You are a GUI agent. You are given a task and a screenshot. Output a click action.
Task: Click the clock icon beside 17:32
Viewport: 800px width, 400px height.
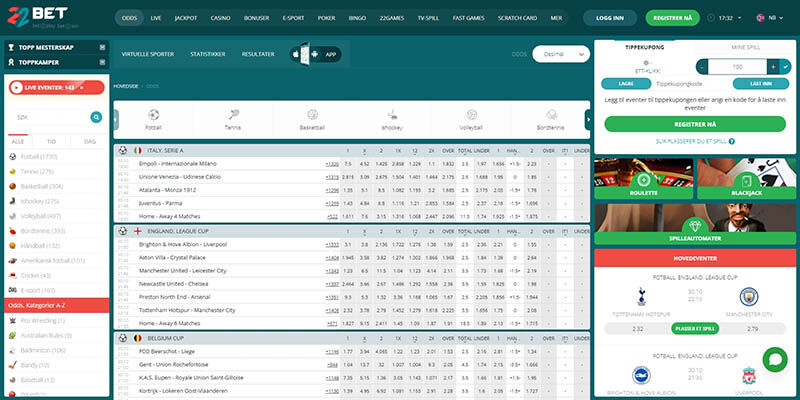click(x=711, y=18)
